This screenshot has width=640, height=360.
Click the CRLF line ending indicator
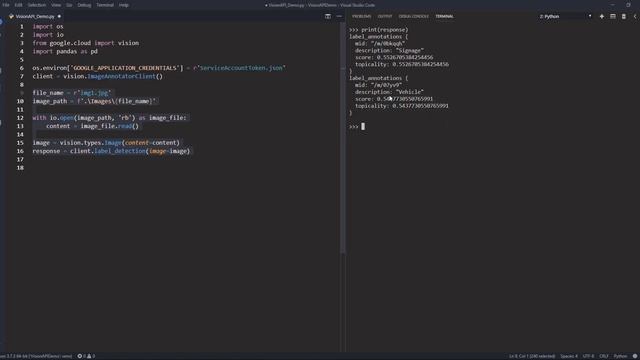[604, 356]
